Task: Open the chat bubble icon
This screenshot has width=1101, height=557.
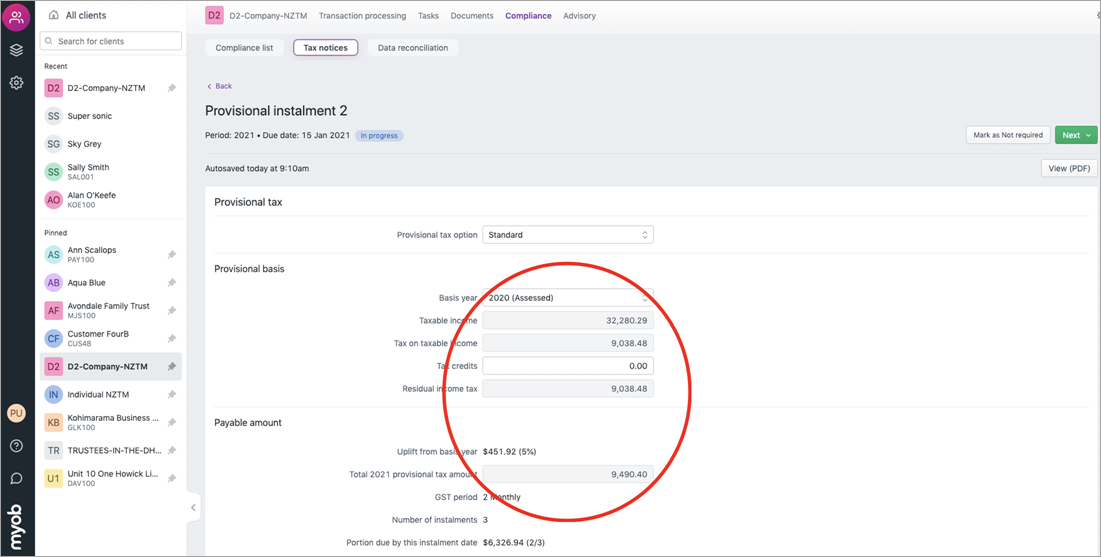Action: point(16,478)
